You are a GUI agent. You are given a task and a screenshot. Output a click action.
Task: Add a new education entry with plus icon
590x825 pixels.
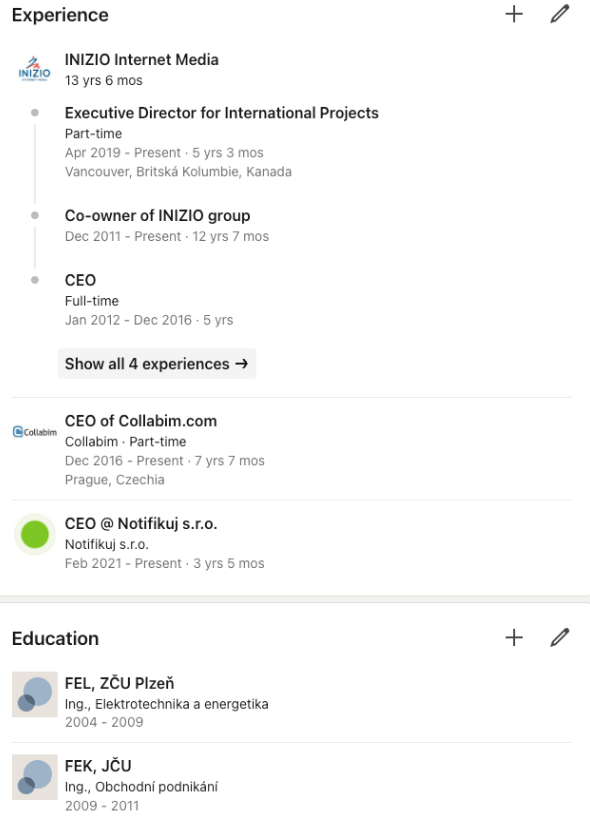pyautogui.click(x=514, y=637)
